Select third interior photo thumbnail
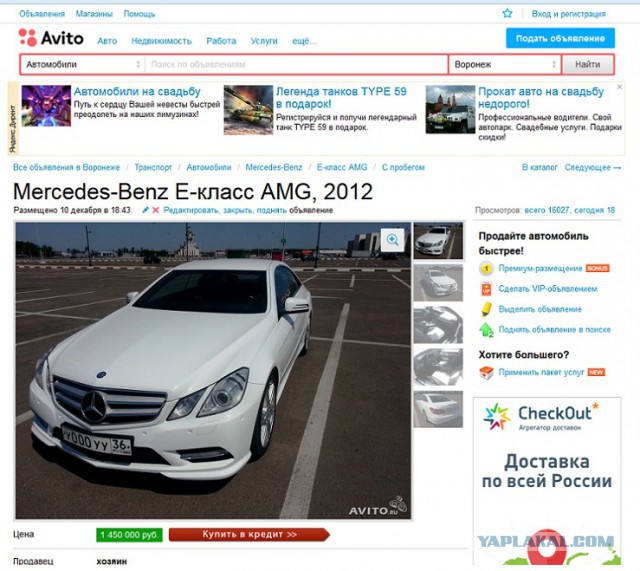Image resolution: width=640 pixels, height=571 pixels. pos(438,325)
